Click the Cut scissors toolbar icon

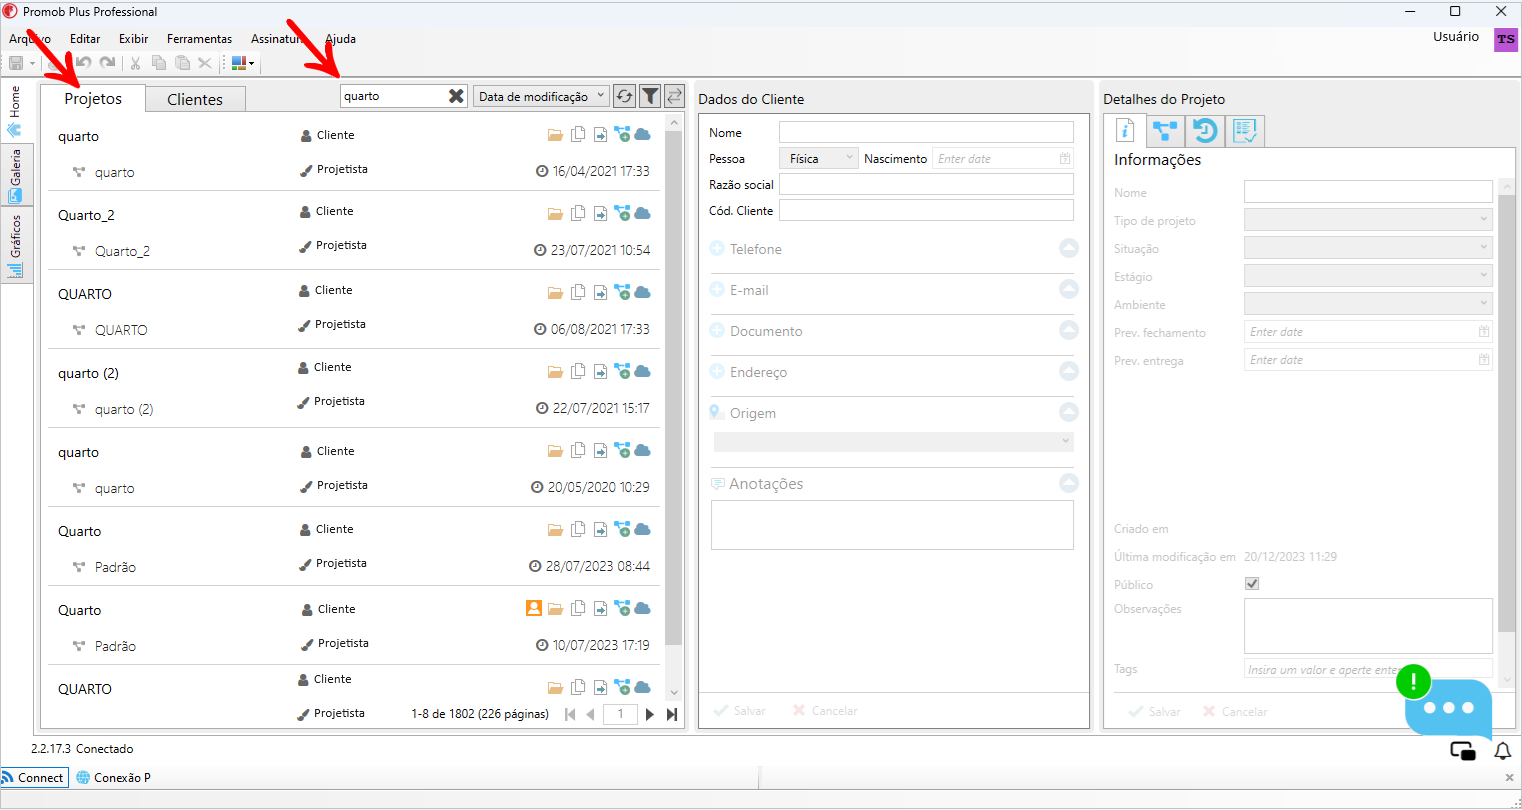tap(135, 63)
